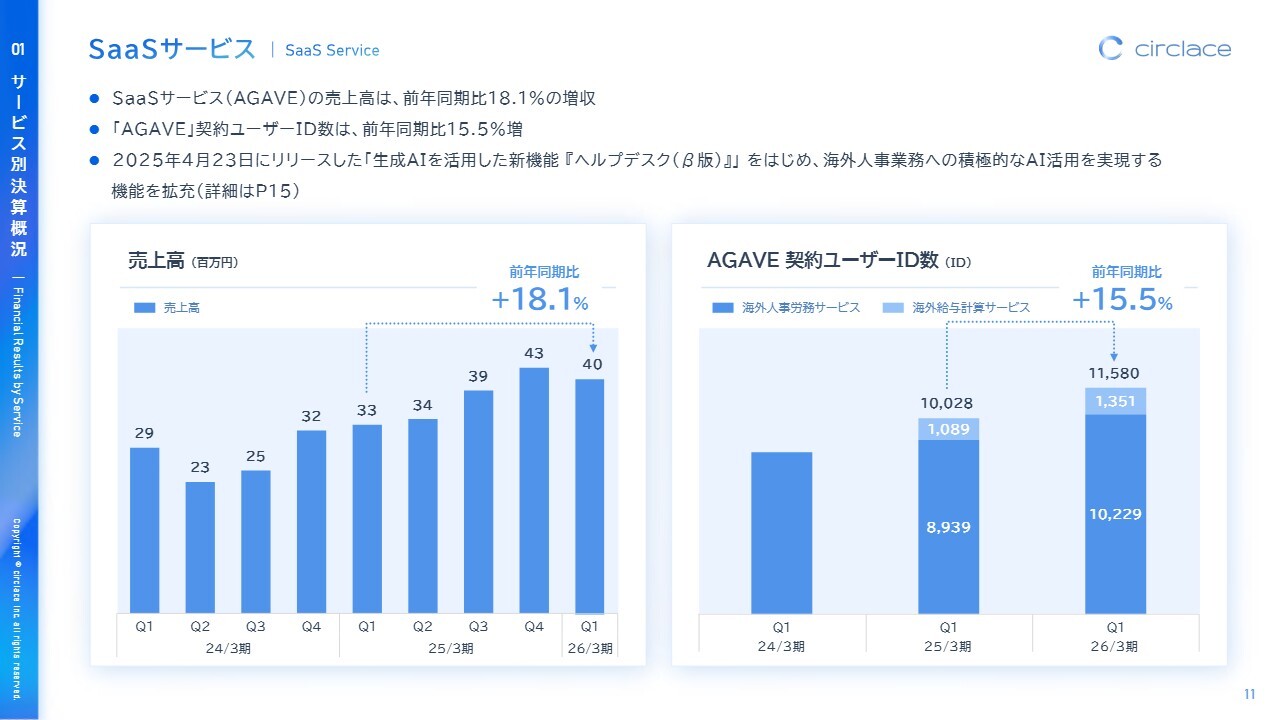This screenshot has width=1280, height=720.
Task: Select the bullet text about 前年同期比18.1%の増収
Action: (x=354, y=99)
